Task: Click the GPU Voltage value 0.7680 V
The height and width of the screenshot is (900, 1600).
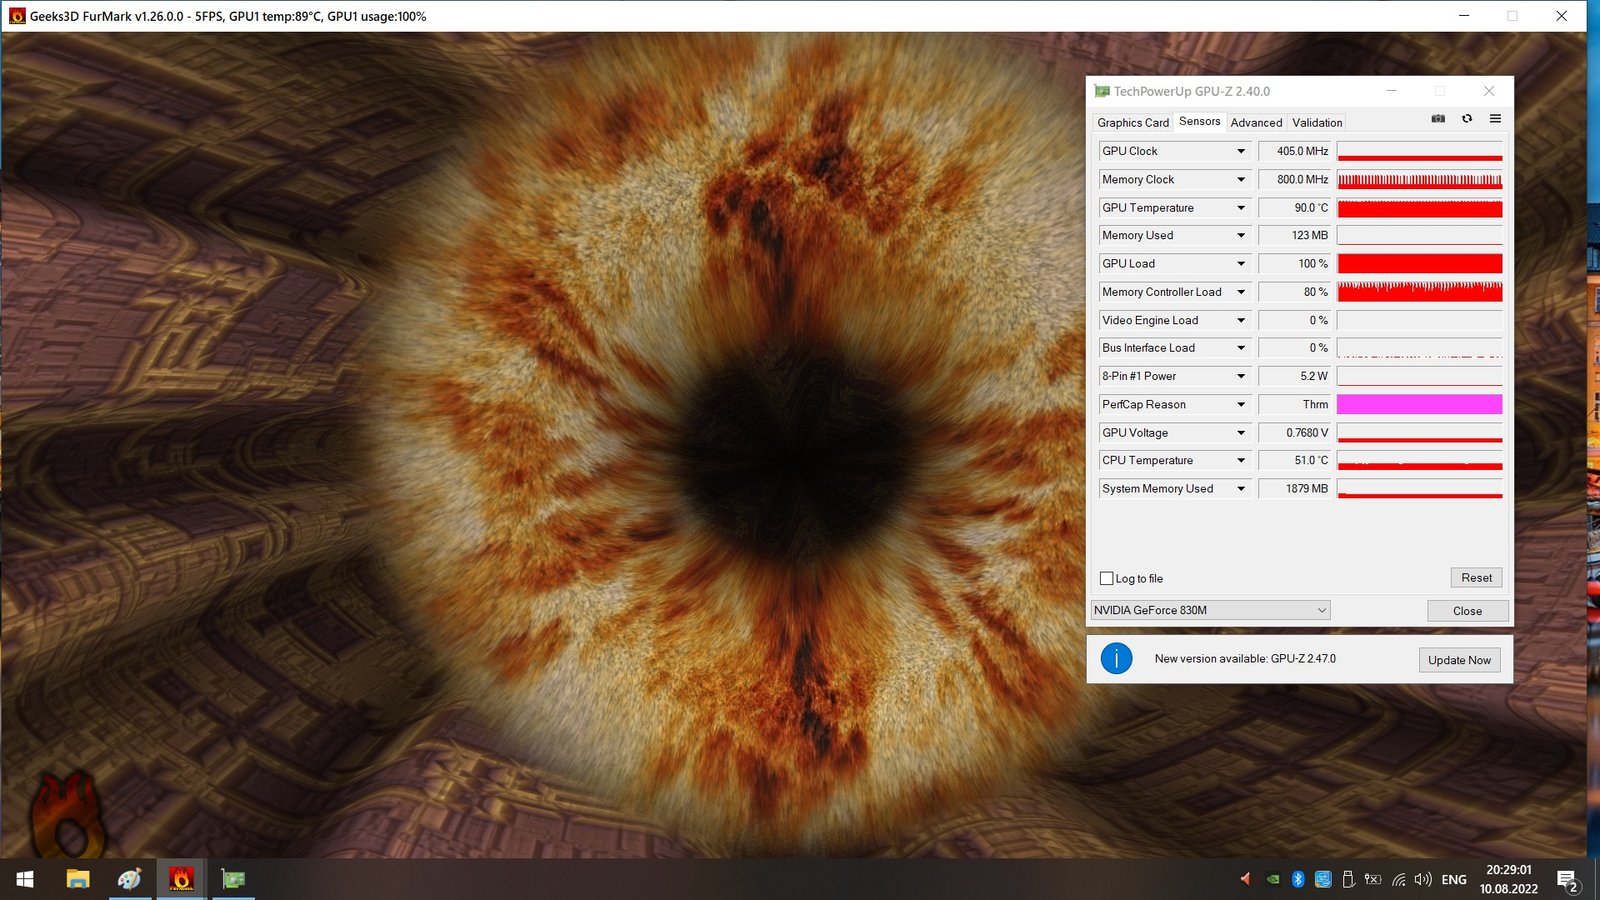Action: coord(1294,433)
